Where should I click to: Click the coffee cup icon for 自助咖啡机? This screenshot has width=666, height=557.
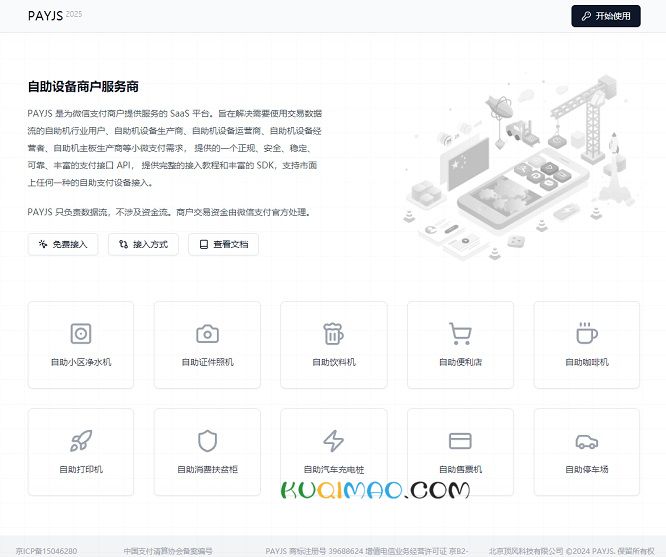coord(587,333)
